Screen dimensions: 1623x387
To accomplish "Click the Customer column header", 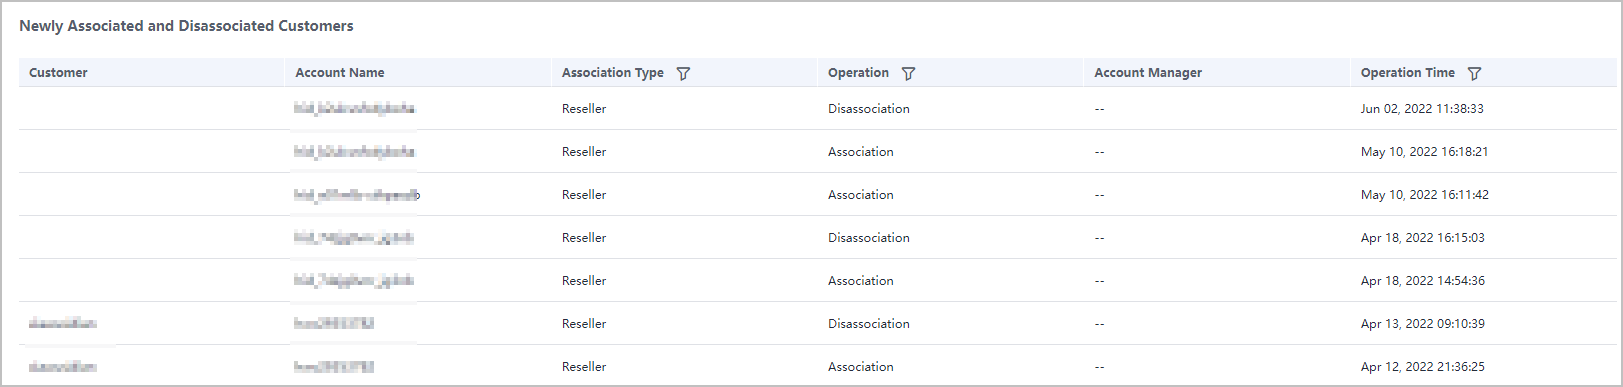I will coord(58,73).
